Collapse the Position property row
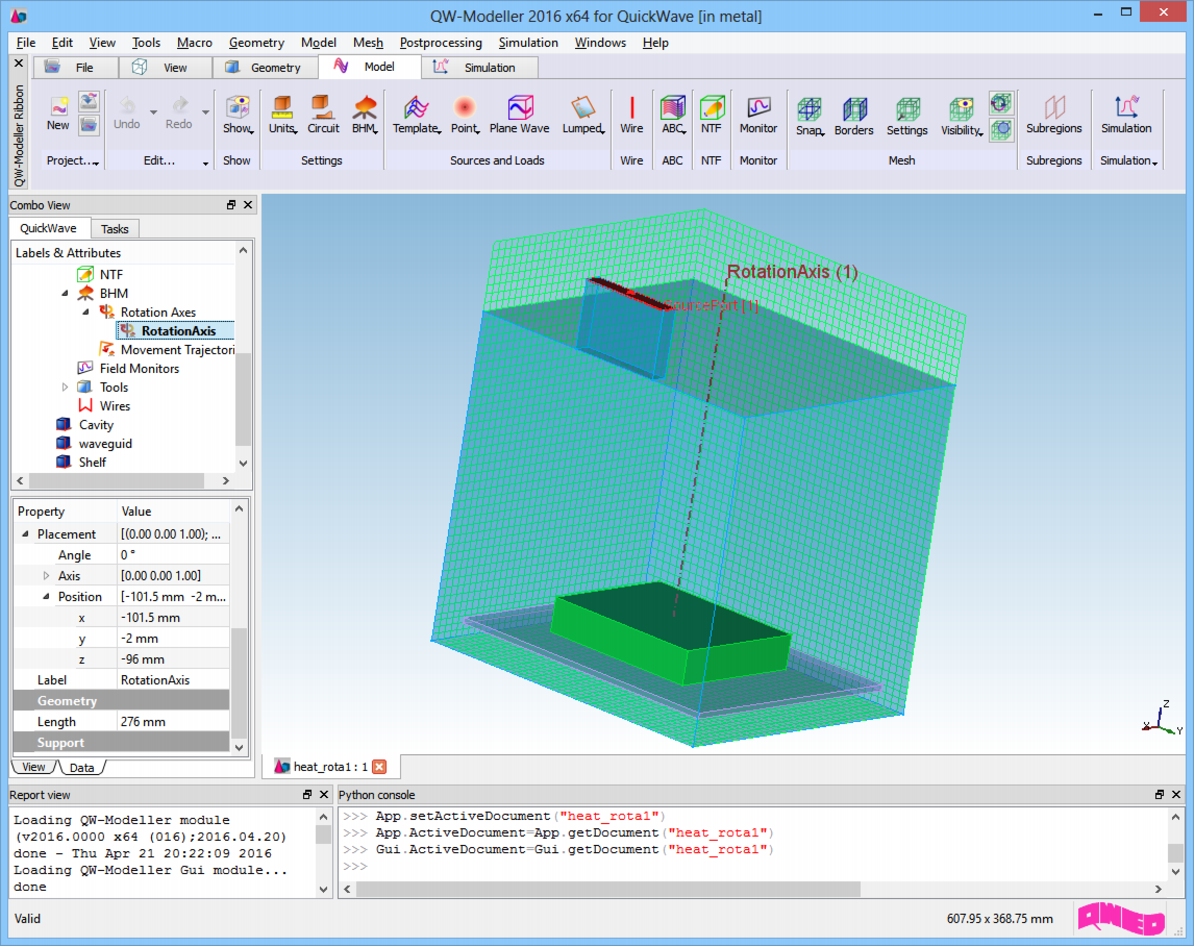Image resolution: width=1196 pixels, height=948 pixels. (x=46, y=596)
